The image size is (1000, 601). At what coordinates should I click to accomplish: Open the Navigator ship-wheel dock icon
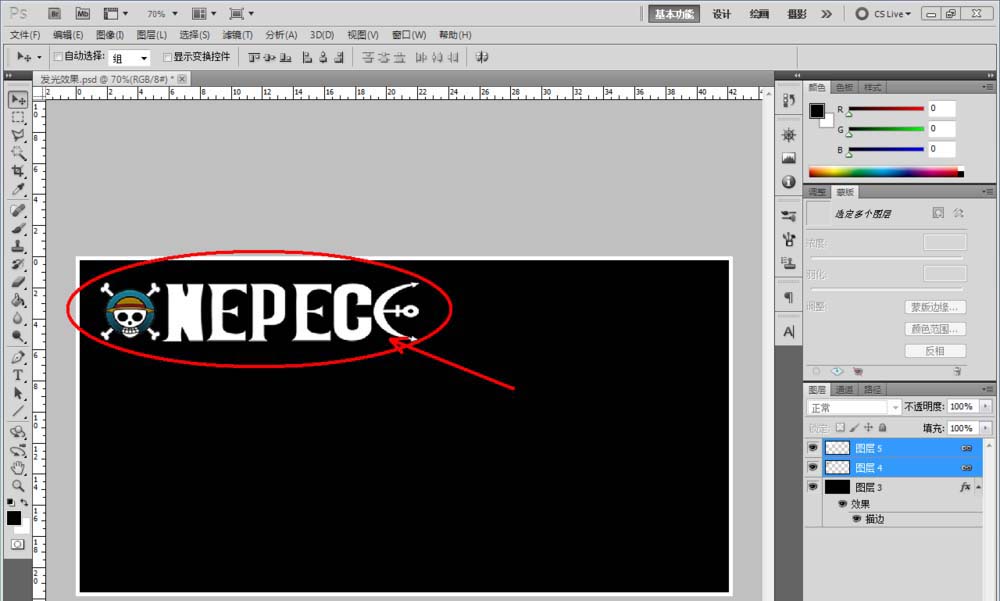click(x=789, y=135)
